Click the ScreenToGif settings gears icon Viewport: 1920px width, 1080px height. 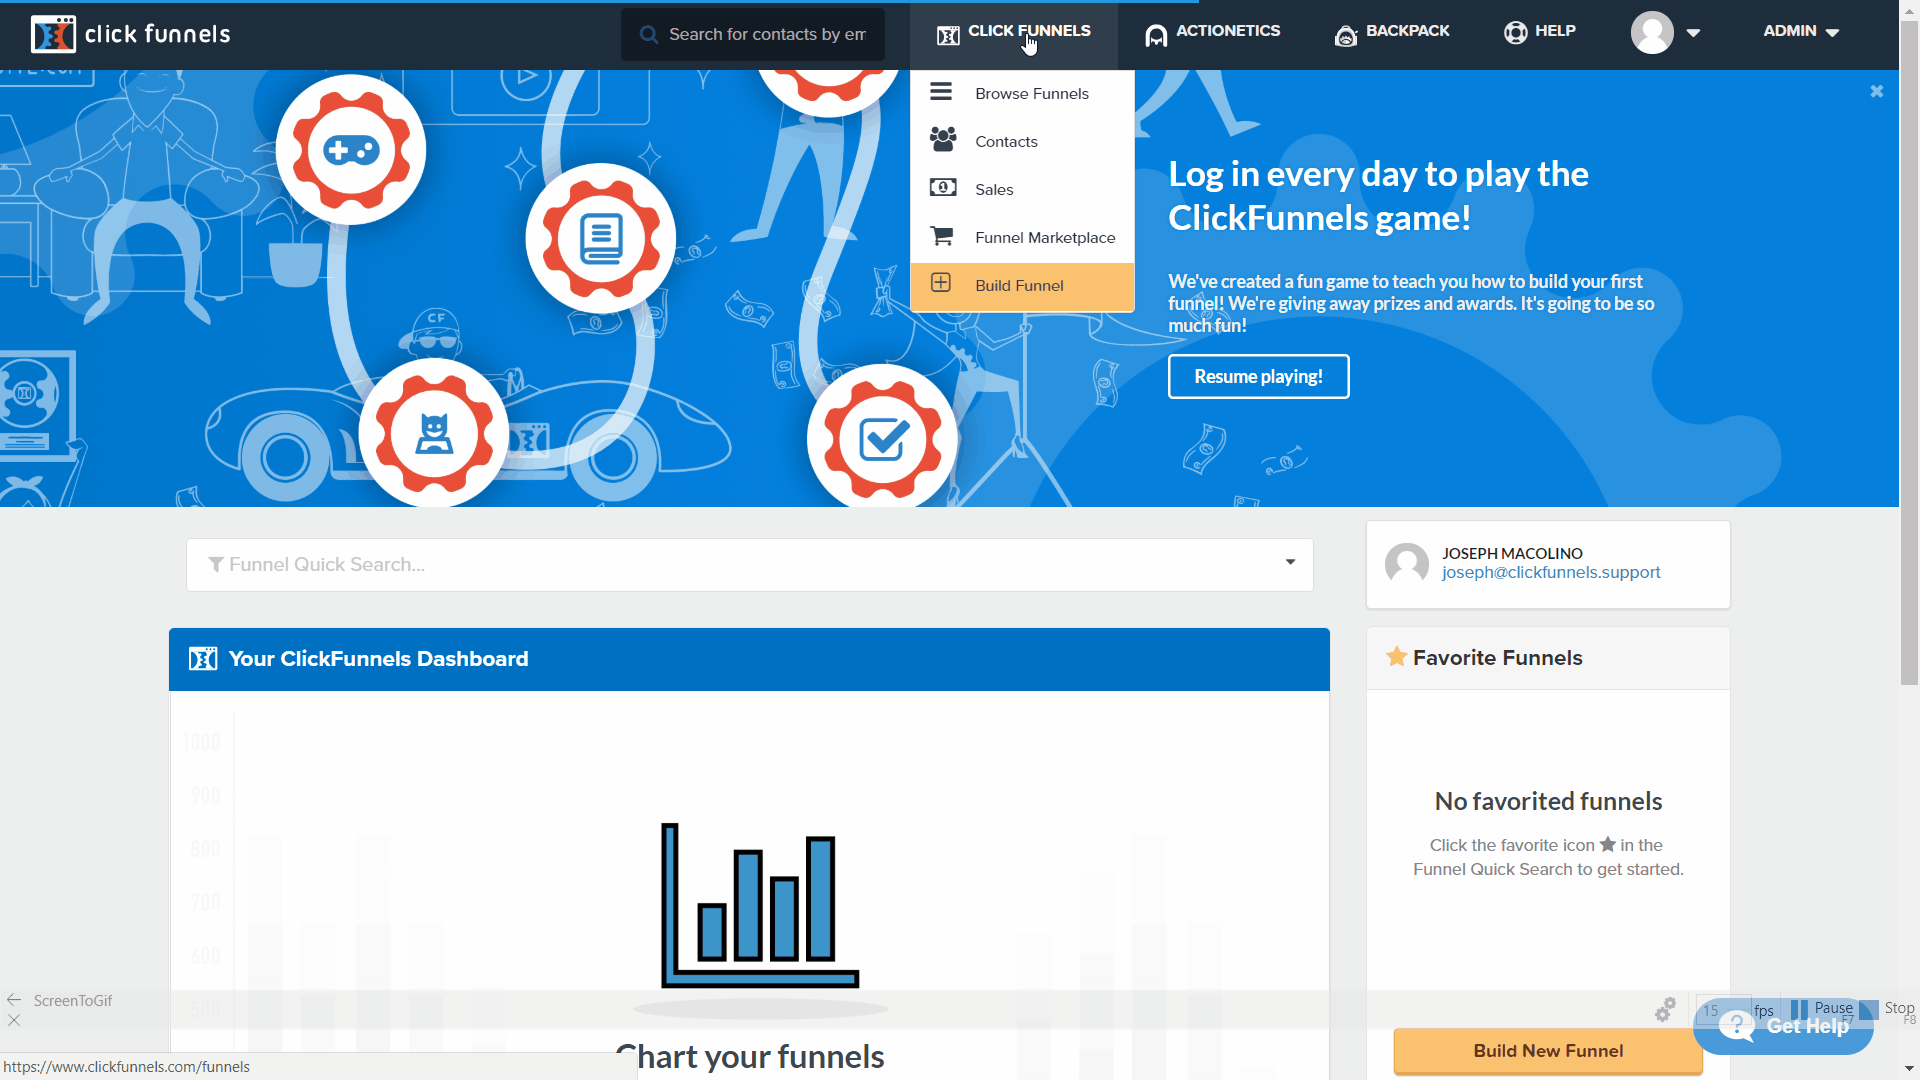[1665, 1010]
